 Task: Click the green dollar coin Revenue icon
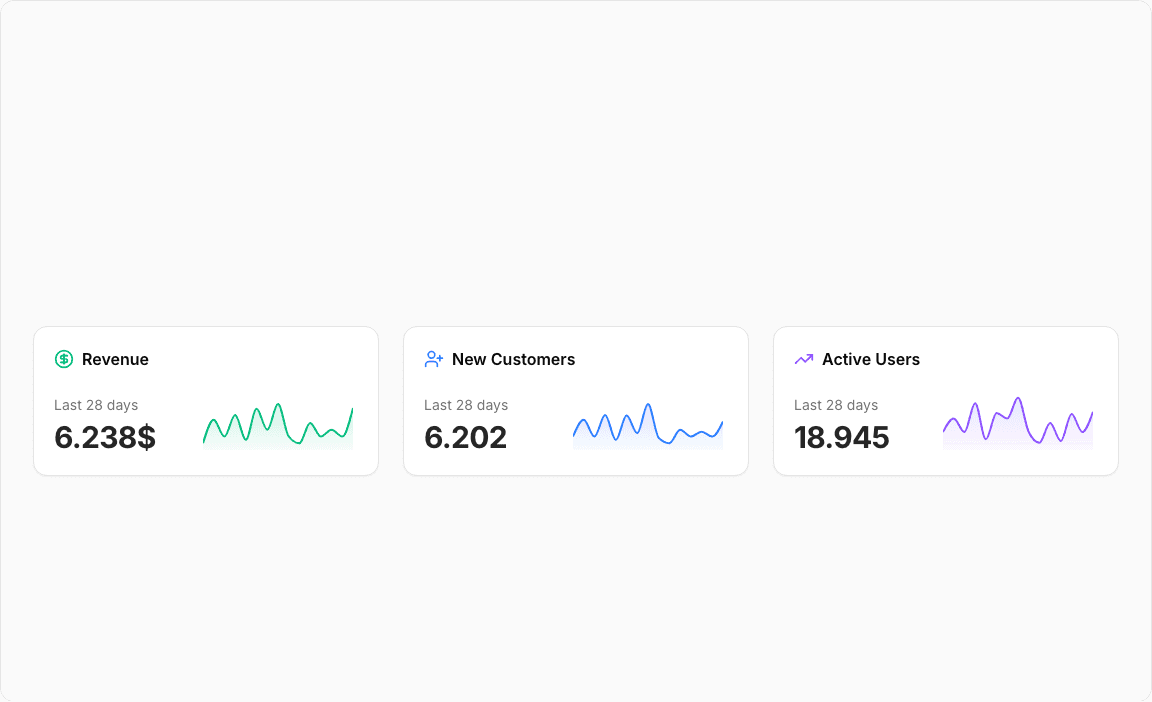[x=64, y=359]
